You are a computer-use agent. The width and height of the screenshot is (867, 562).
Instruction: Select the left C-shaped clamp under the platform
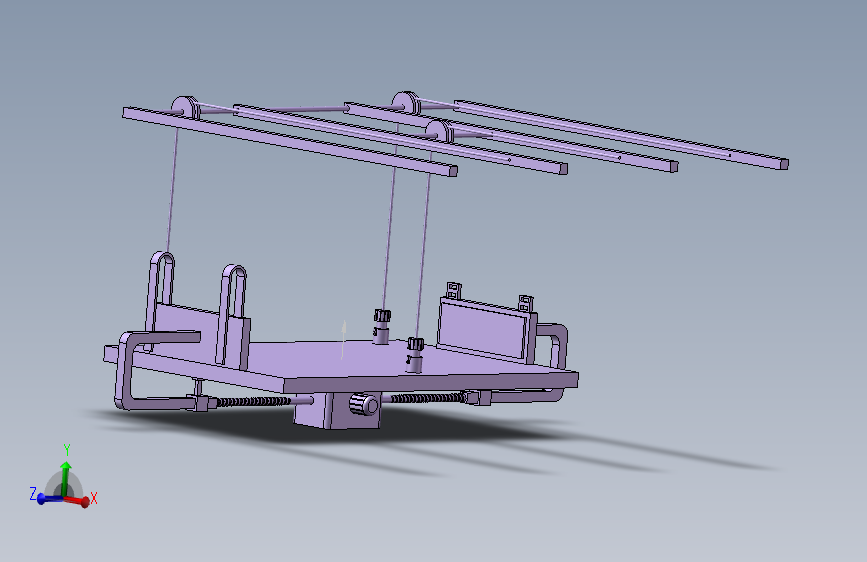[x=125, y=371]
